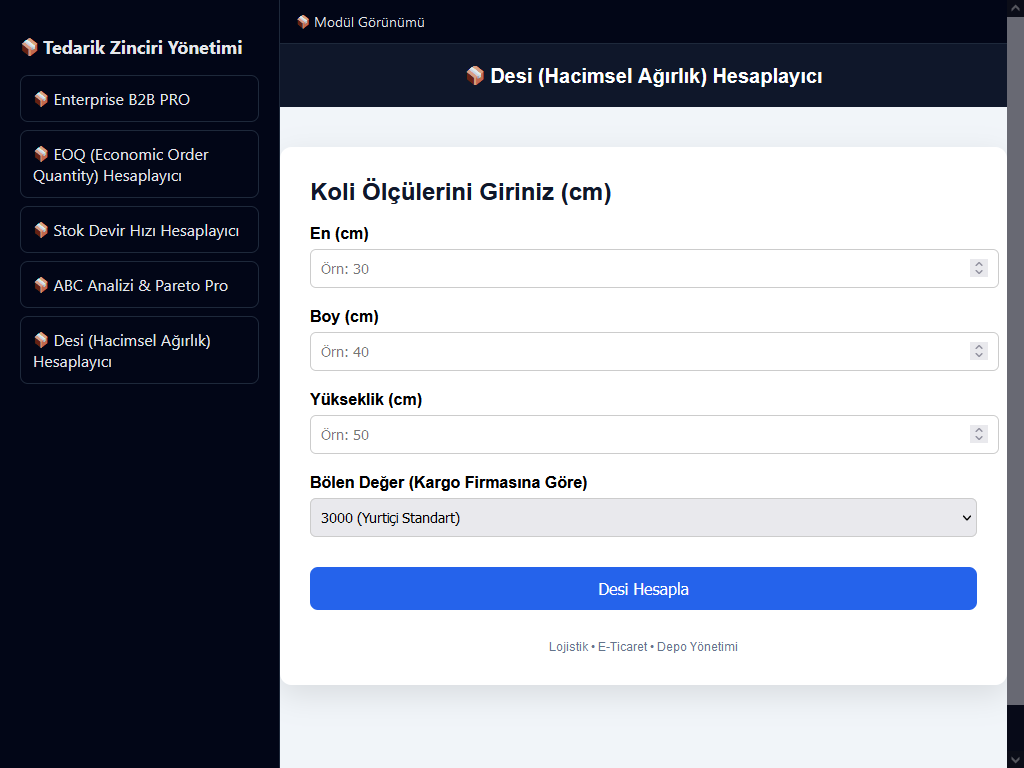Click the spinner control in Yükseklik field

pyautogui.click(x=978, y=435)
